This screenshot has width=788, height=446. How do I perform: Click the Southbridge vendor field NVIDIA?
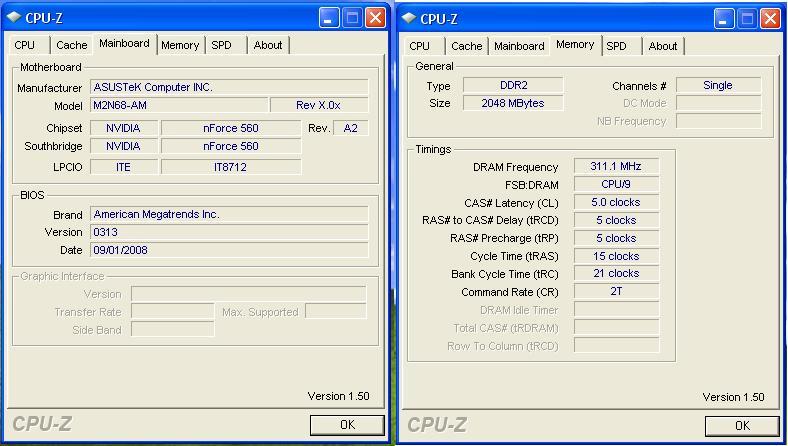(x=124, y=146)
